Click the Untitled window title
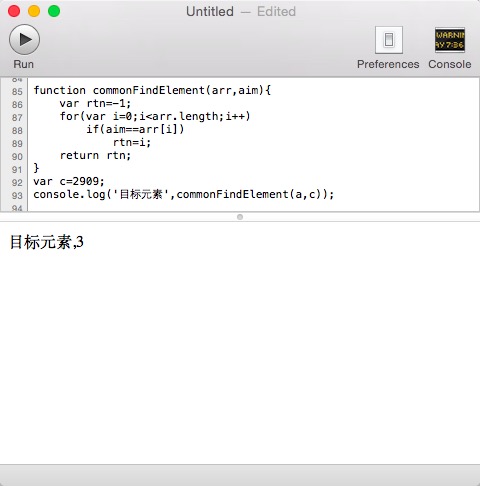 click(x=210, y=12)
